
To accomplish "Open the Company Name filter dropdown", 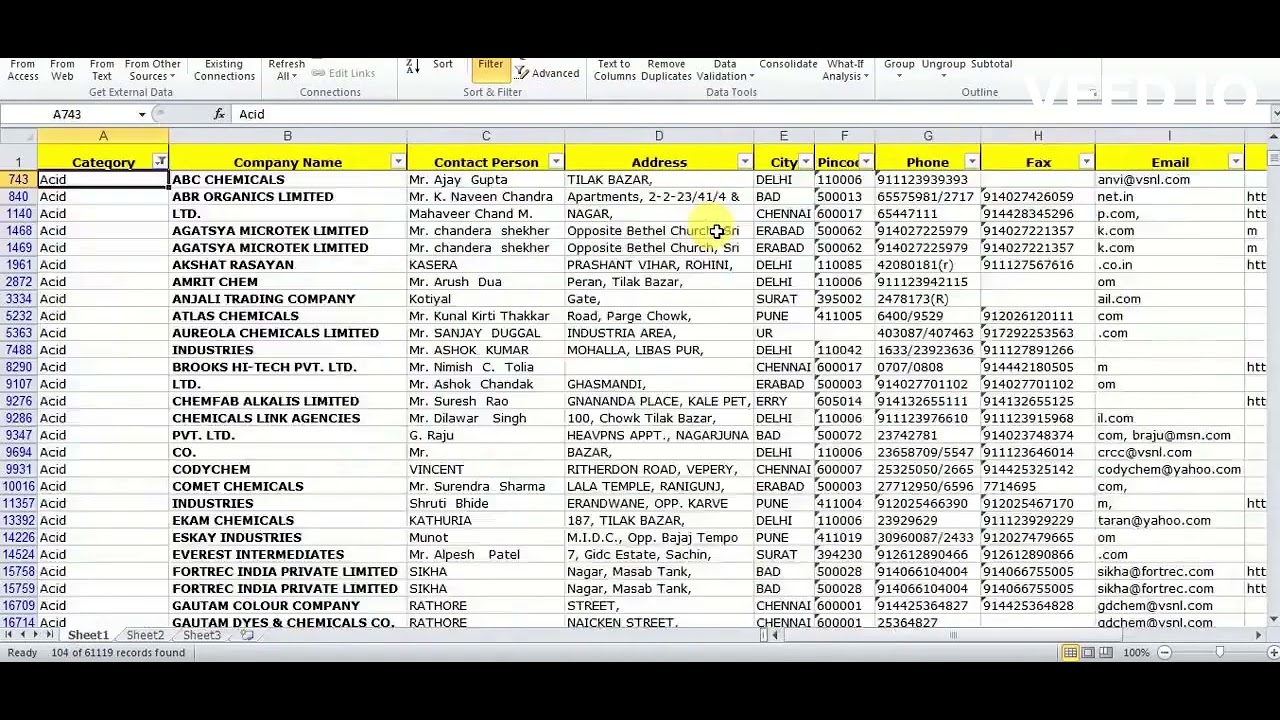I will 398,162.
